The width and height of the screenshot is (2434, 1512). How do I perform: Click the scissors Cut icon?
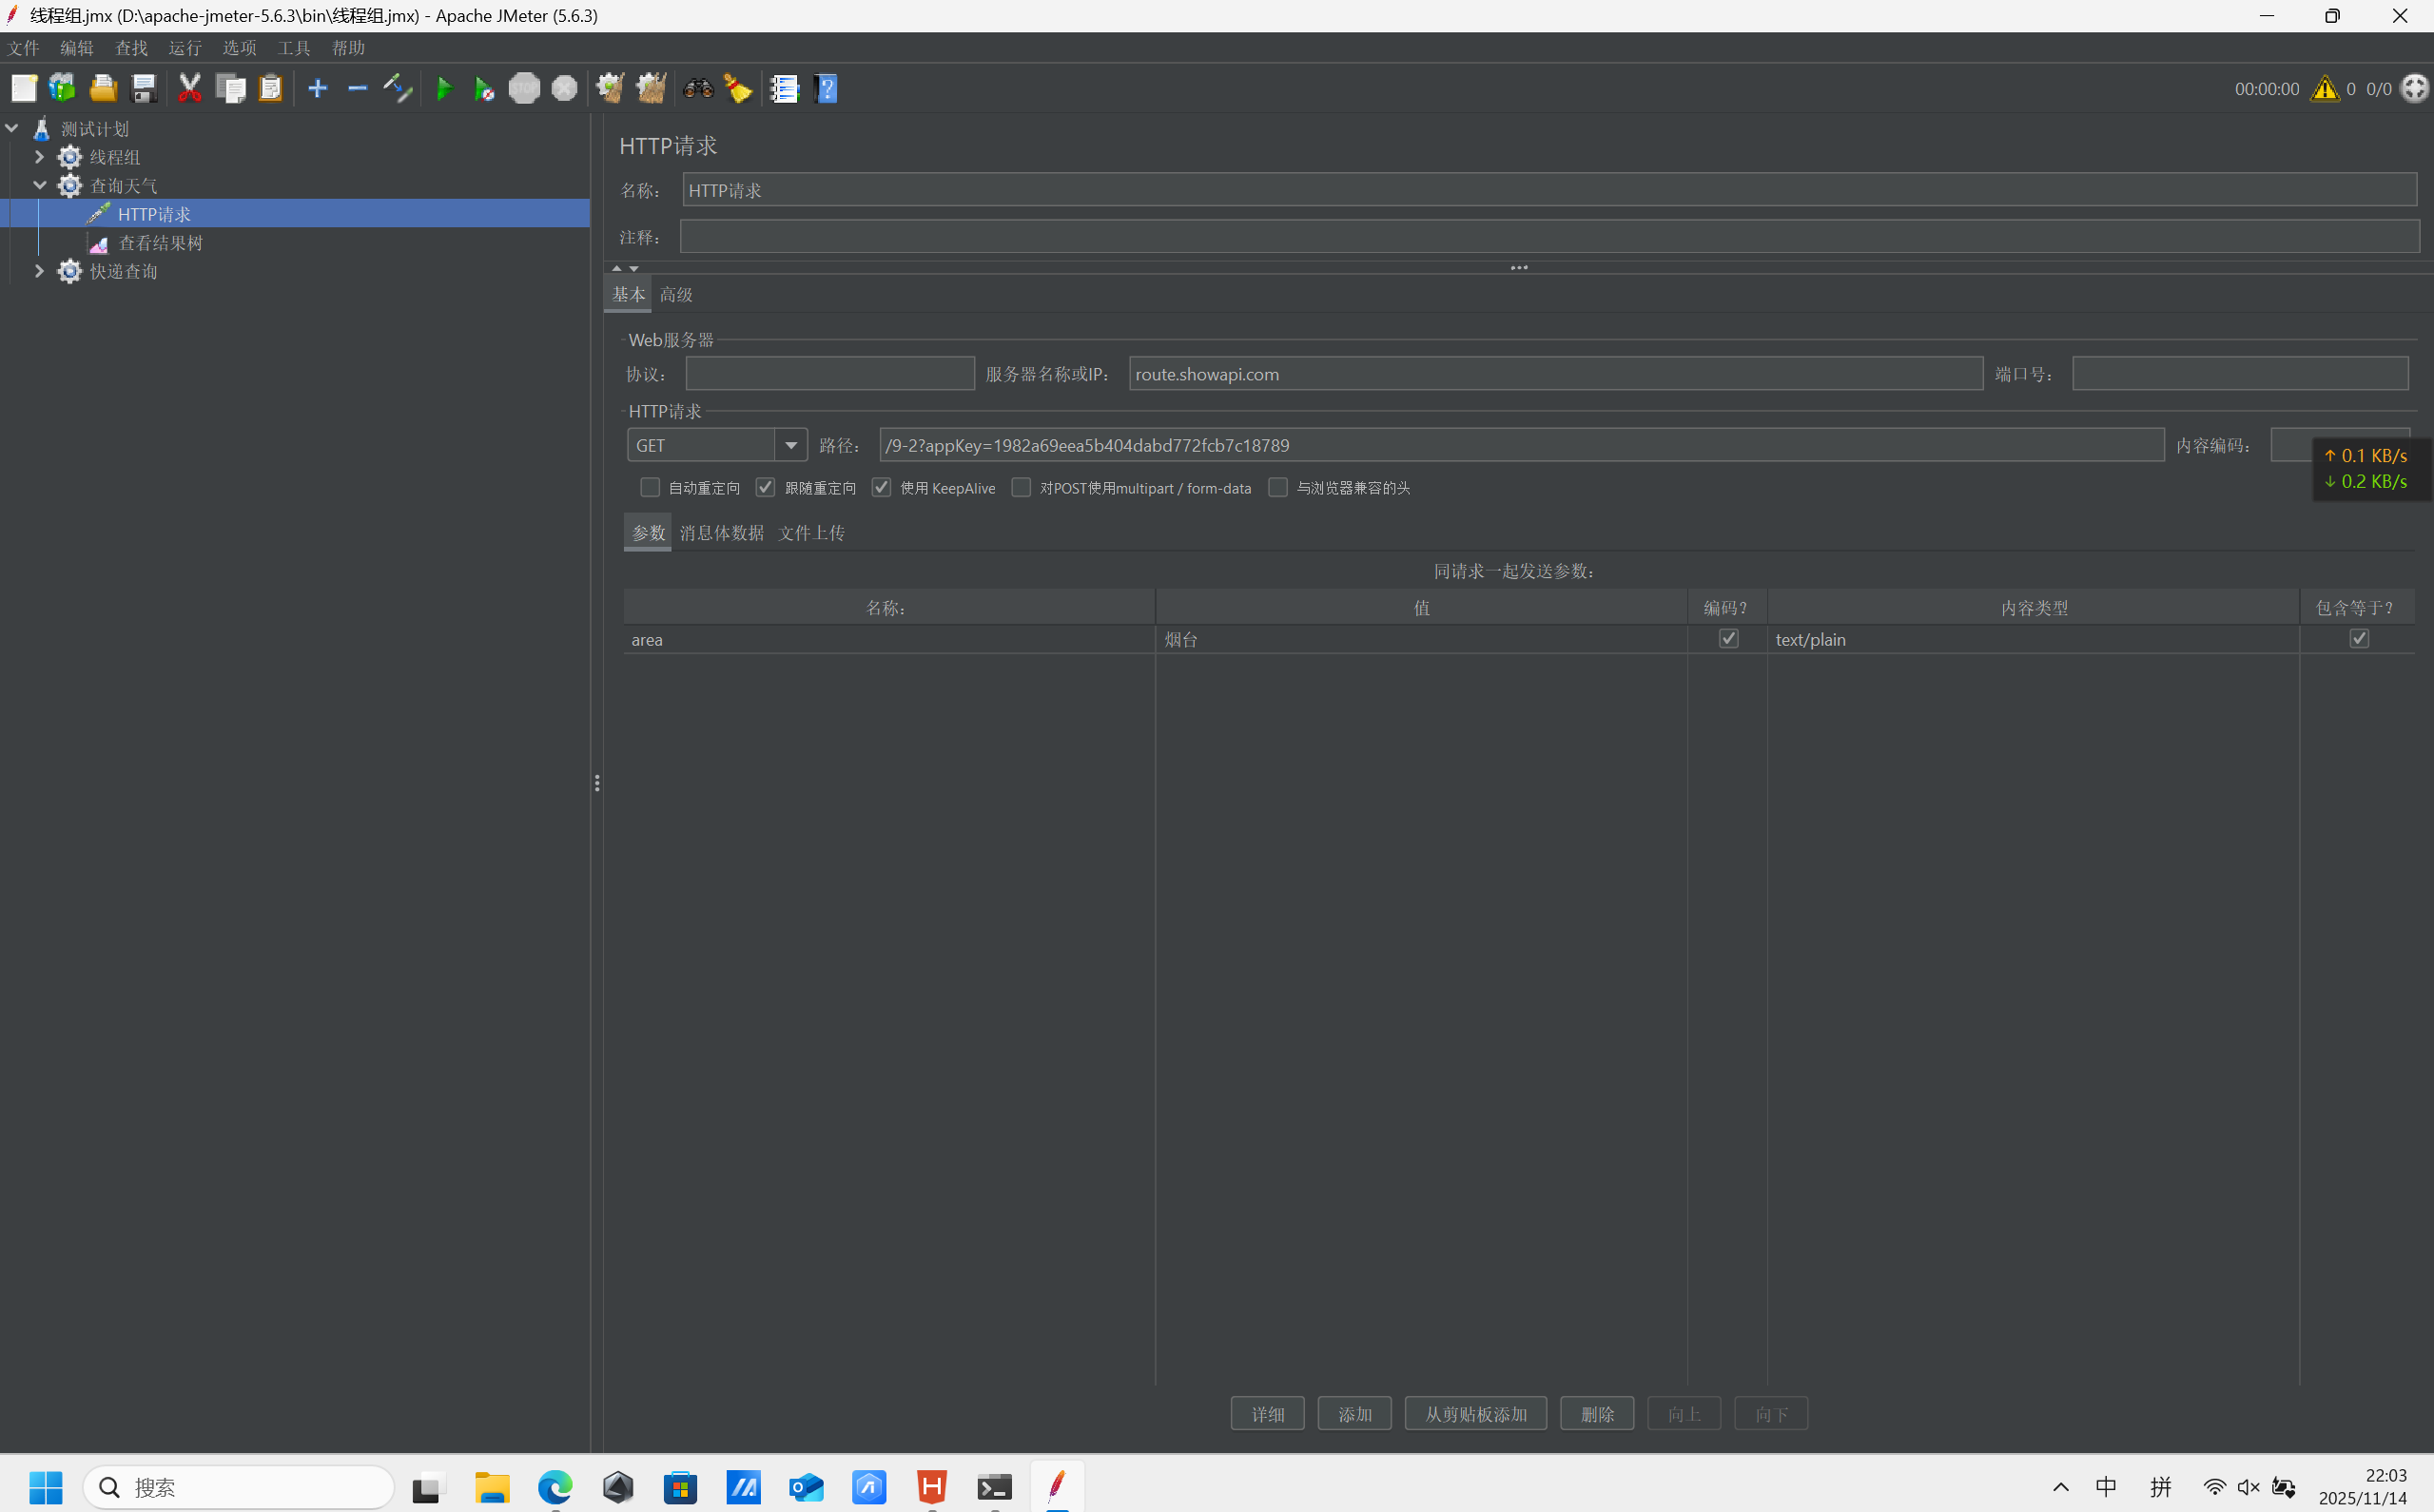coord(189,89)
